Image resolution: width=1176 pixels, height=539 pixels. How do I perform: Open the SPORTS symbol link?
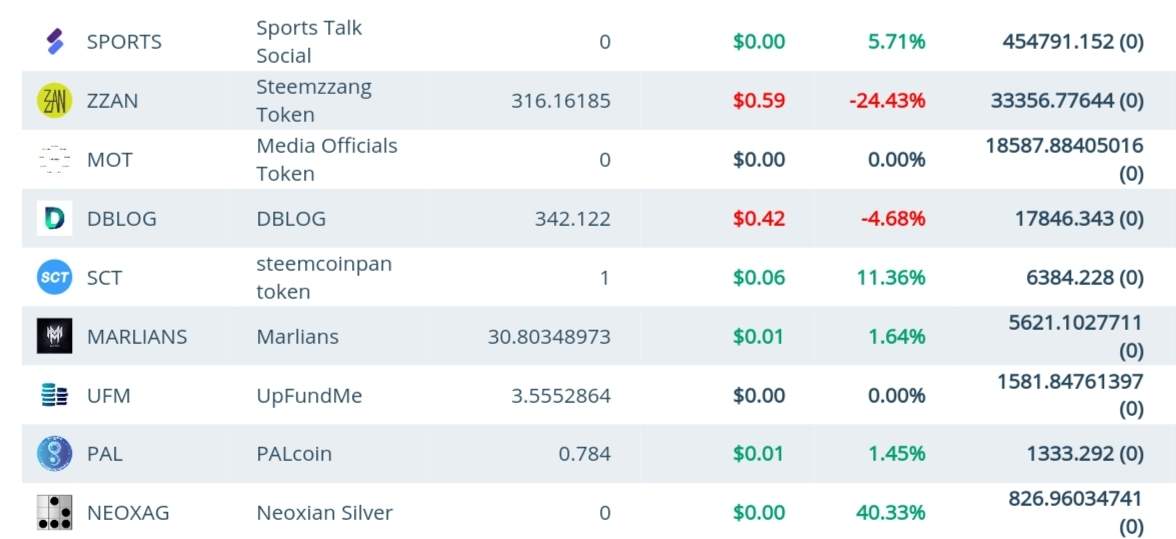click(124, 41)
